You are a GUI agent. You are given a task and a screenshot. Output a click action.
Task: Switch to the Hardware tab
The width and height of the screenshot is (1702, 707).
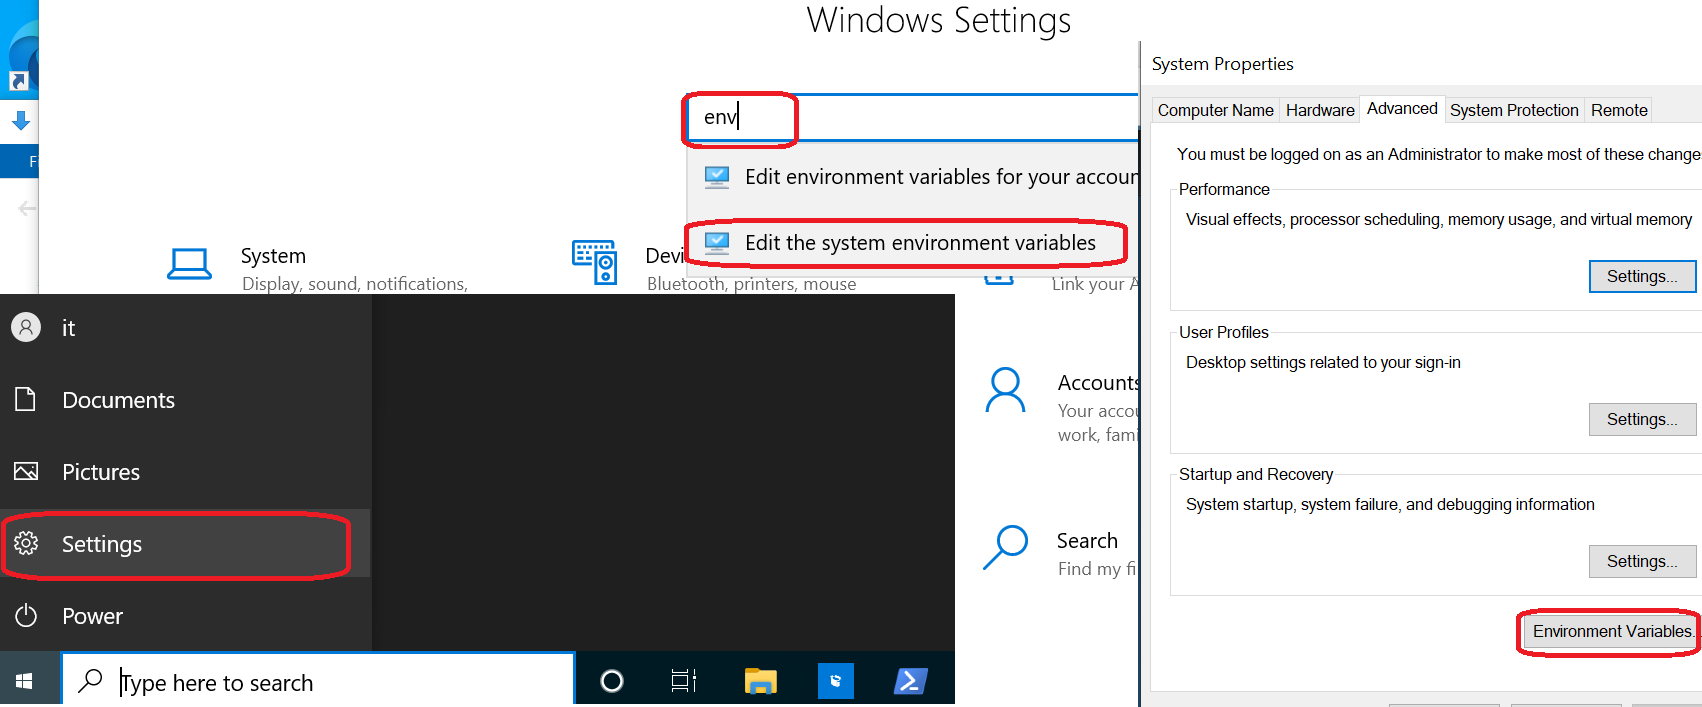1320,110
